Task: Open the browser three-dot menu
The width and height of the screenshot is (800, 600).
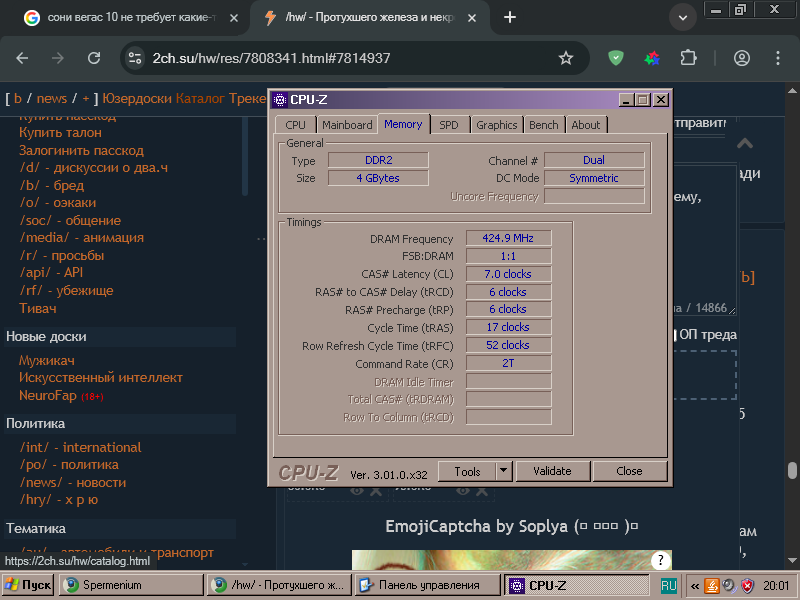Action: coord(778,58)
